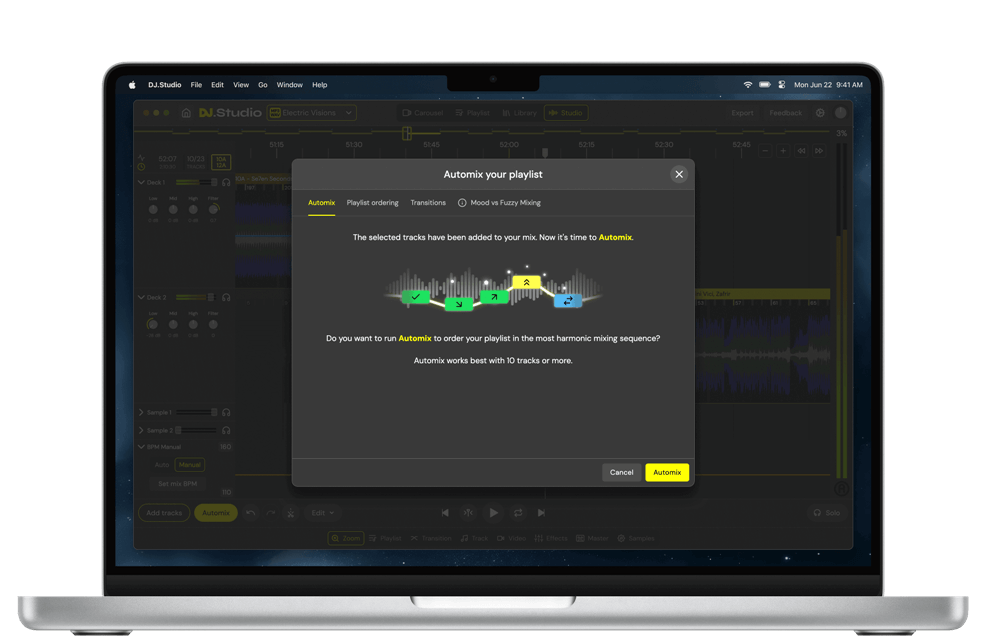Click the skip-to-start transport icon
The height and width of the screenshot is (641, 986).
pos(445,513)
